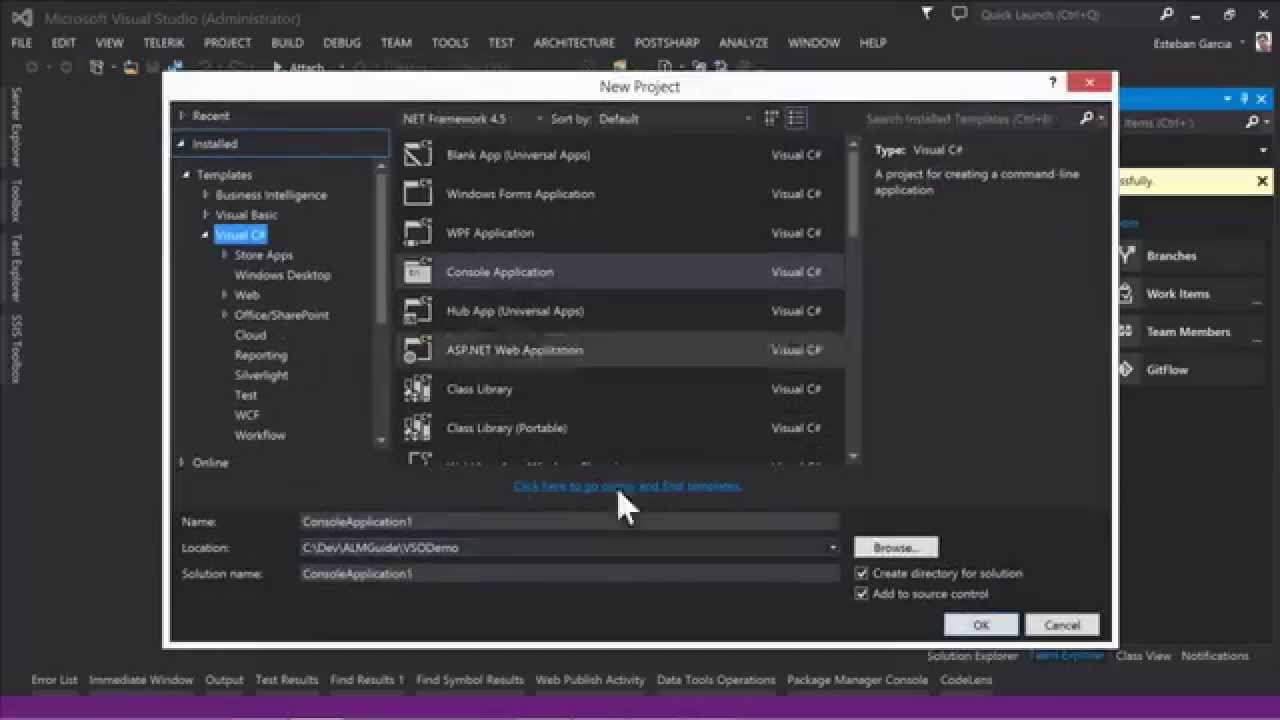Select the Class Library (Portable) template icon

pyautogui.click(x=417, y=428)
